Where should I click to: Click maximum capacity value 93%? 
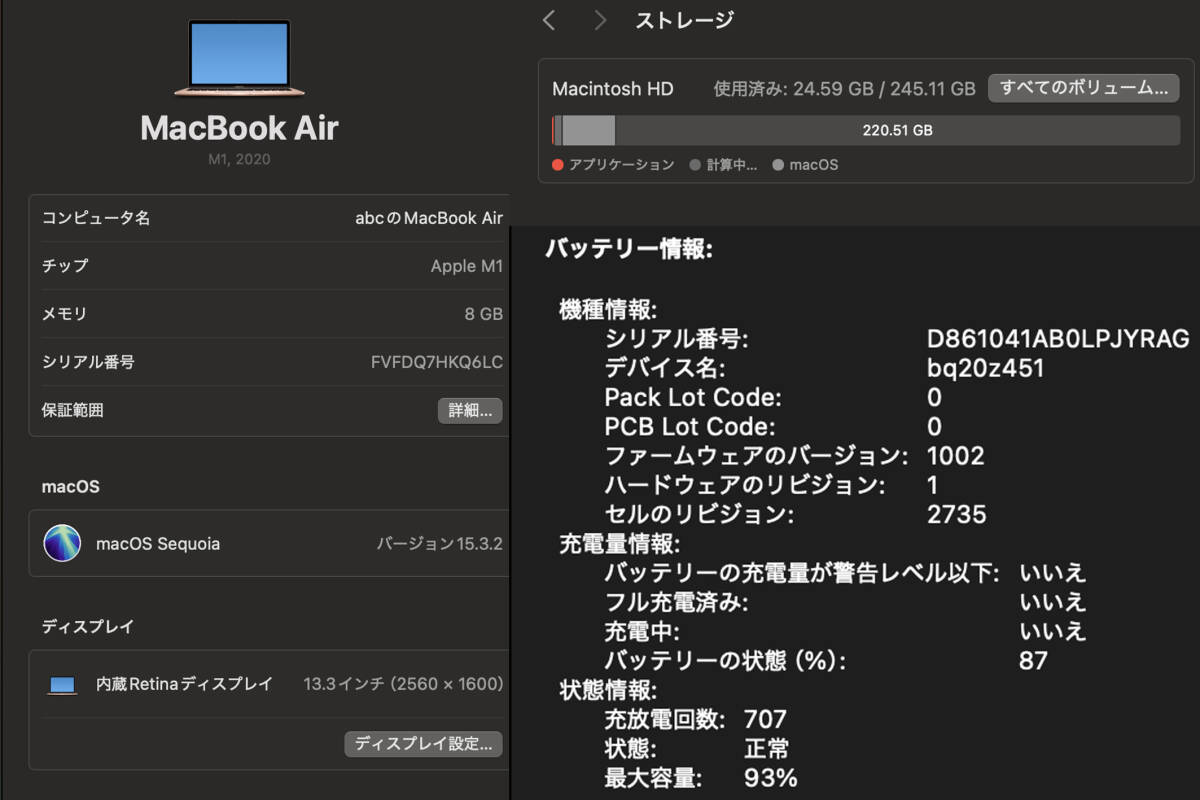771,778
